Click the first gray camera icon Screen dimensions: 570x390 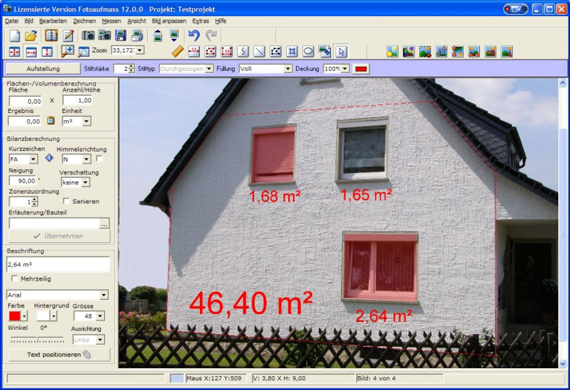click(88, 36)
